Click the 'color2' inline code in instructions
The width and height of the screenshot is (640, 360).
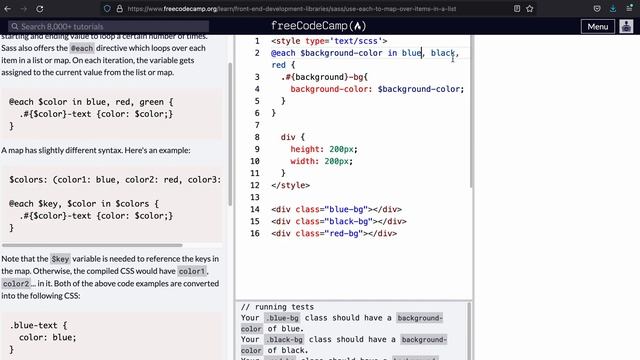point(16,284)
